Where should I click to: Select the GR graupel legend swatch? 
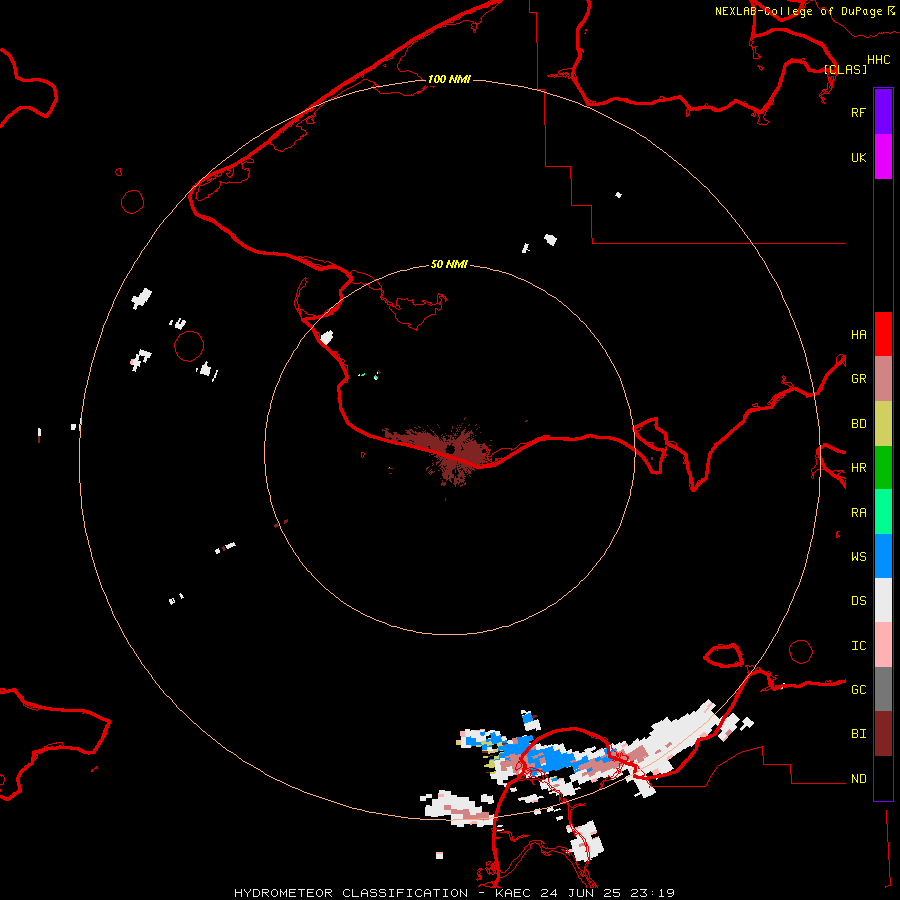[x=883, y=379]
